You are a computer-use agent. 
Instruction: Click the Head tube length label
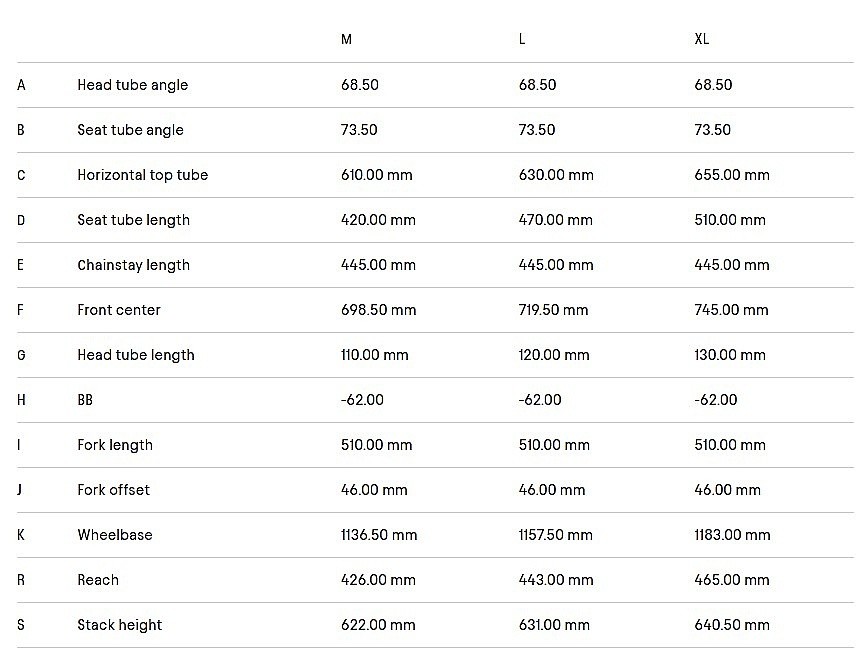click(x=136, y=355)
